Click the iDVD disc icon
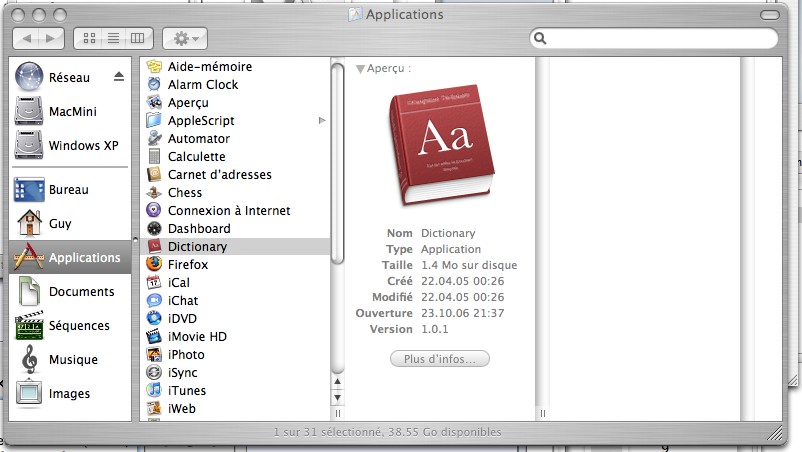This screenshot has width=802, height=452. pyautogui.click(x=154, y=319)
